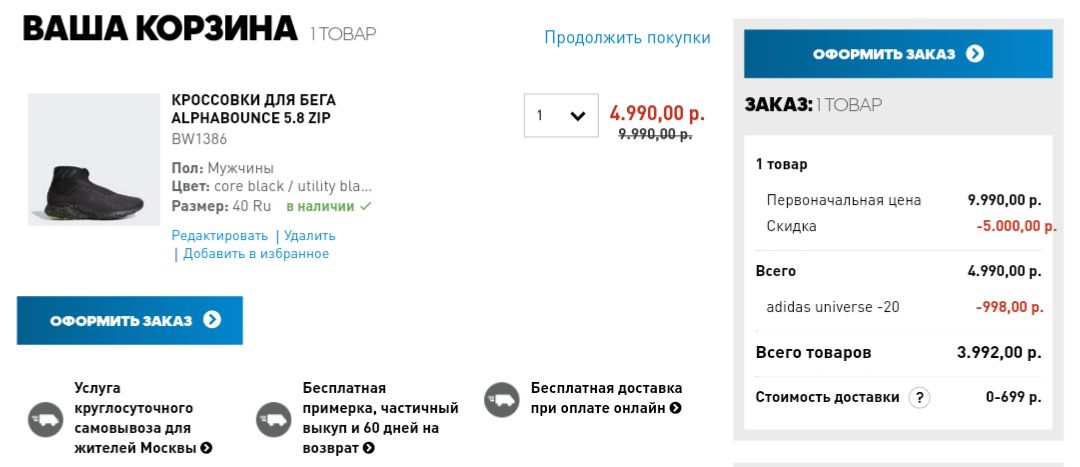Click the arrow after 'возврат' in fitting offer
This screenshot has height=467, width=1080.
coord(368,448)
